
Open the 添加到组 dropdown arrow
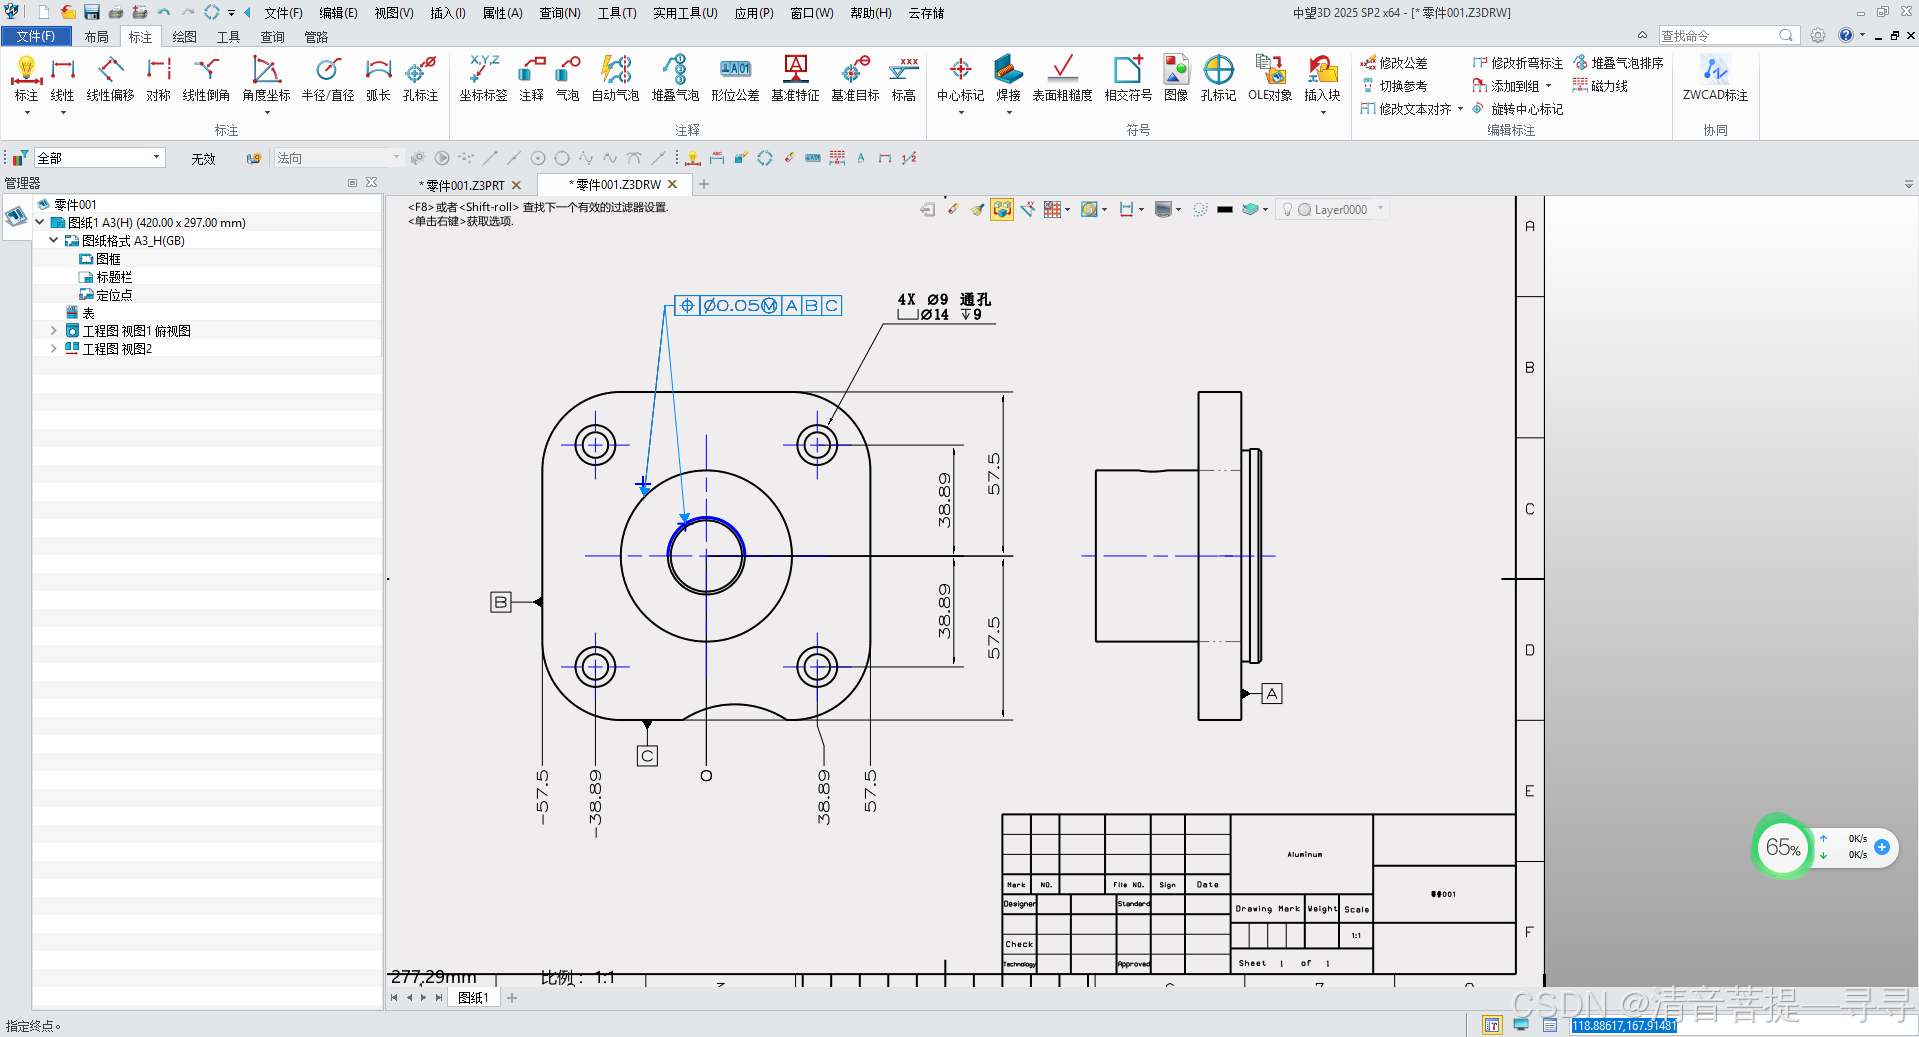1548,86
